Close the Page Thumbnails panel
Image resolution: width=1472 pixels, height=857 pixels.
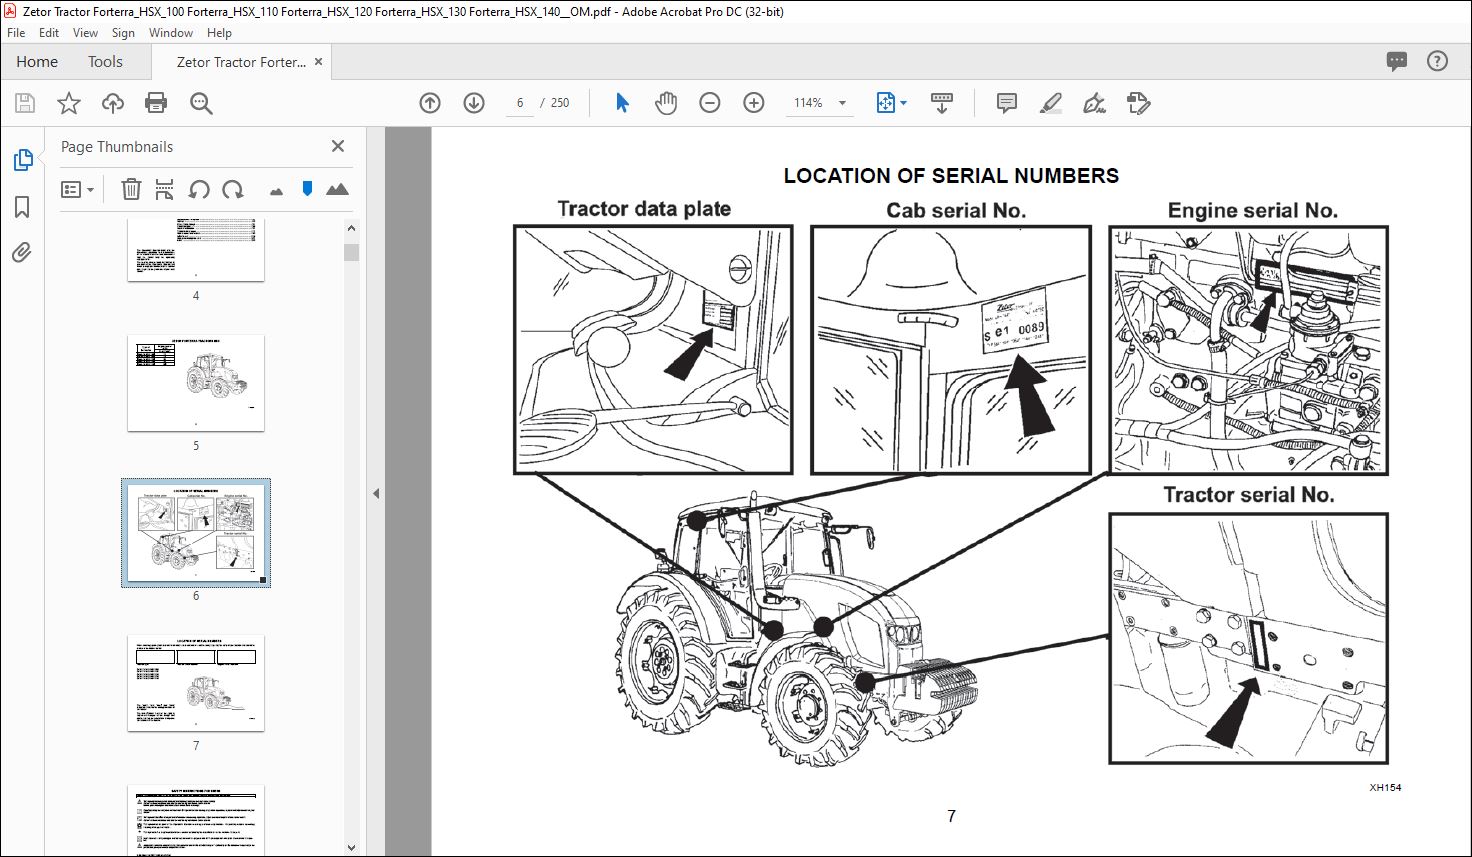[x=338, y=146]
